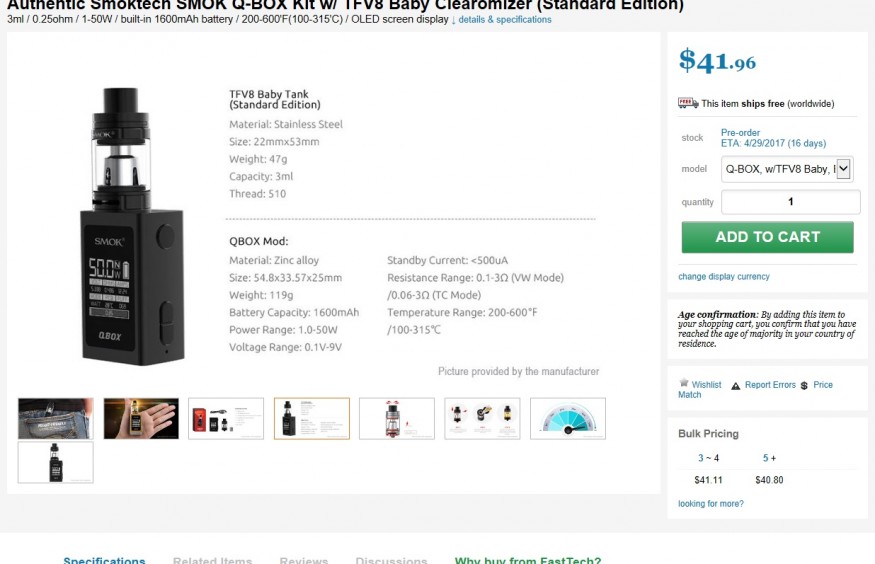Select the highlighted specifications thumbnail
The height and width of the screenshot is (564, 875).
point(312,418)
